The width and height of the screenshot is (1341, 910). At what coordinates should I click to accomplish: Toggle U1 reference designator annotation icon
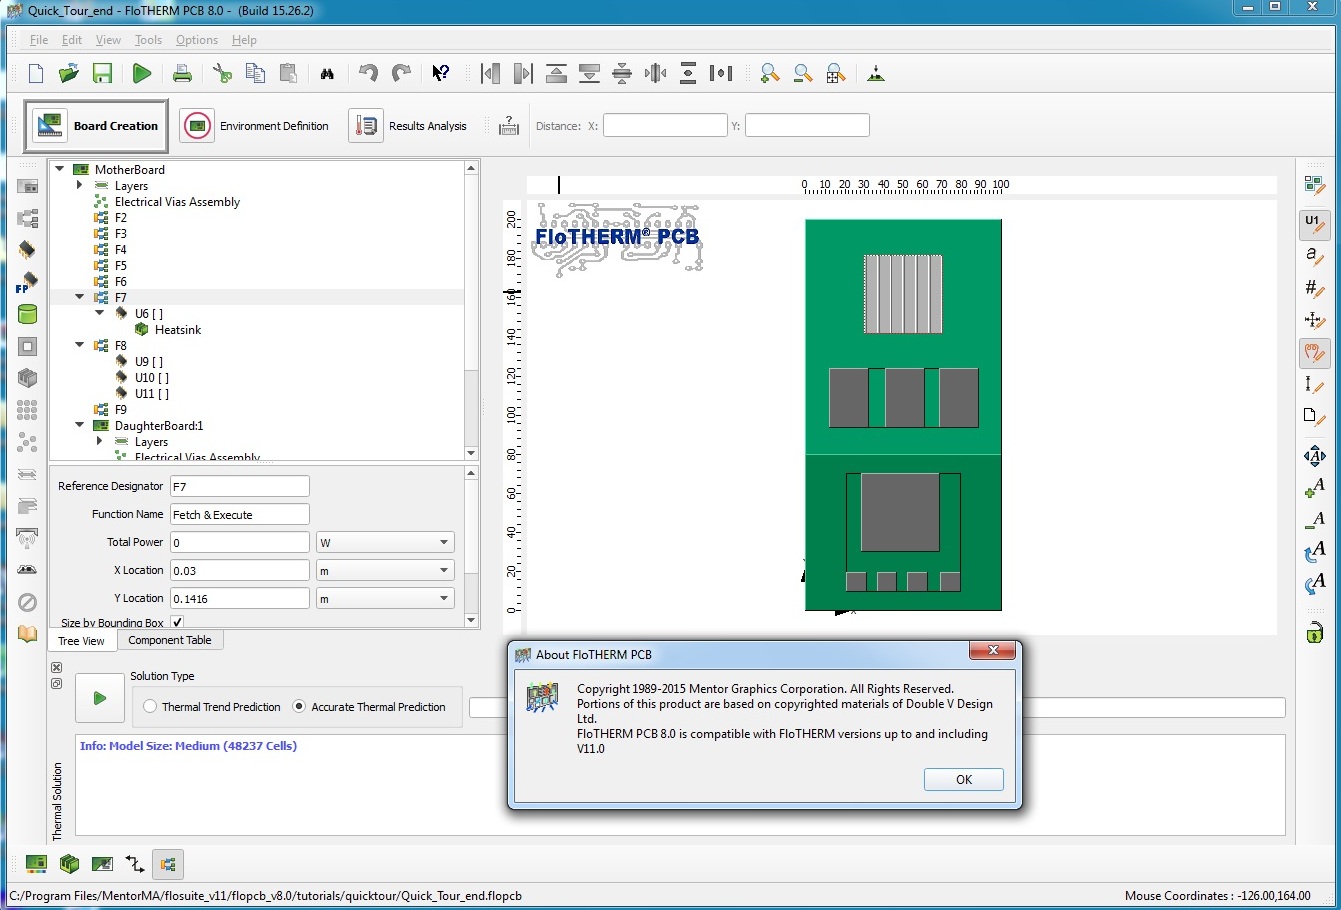[1314, 224]
